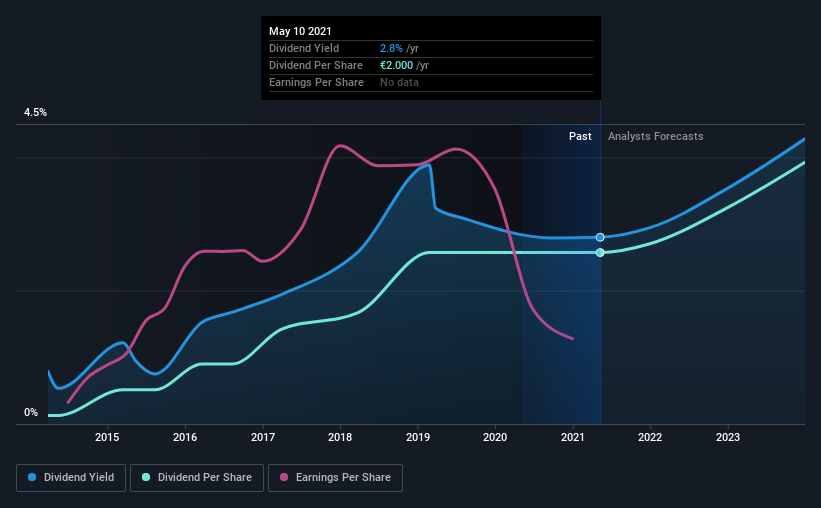This screenshot has width=821, height=508.
Task: Click the 2015 x-axis label
Action: click(x=107, y=437)
